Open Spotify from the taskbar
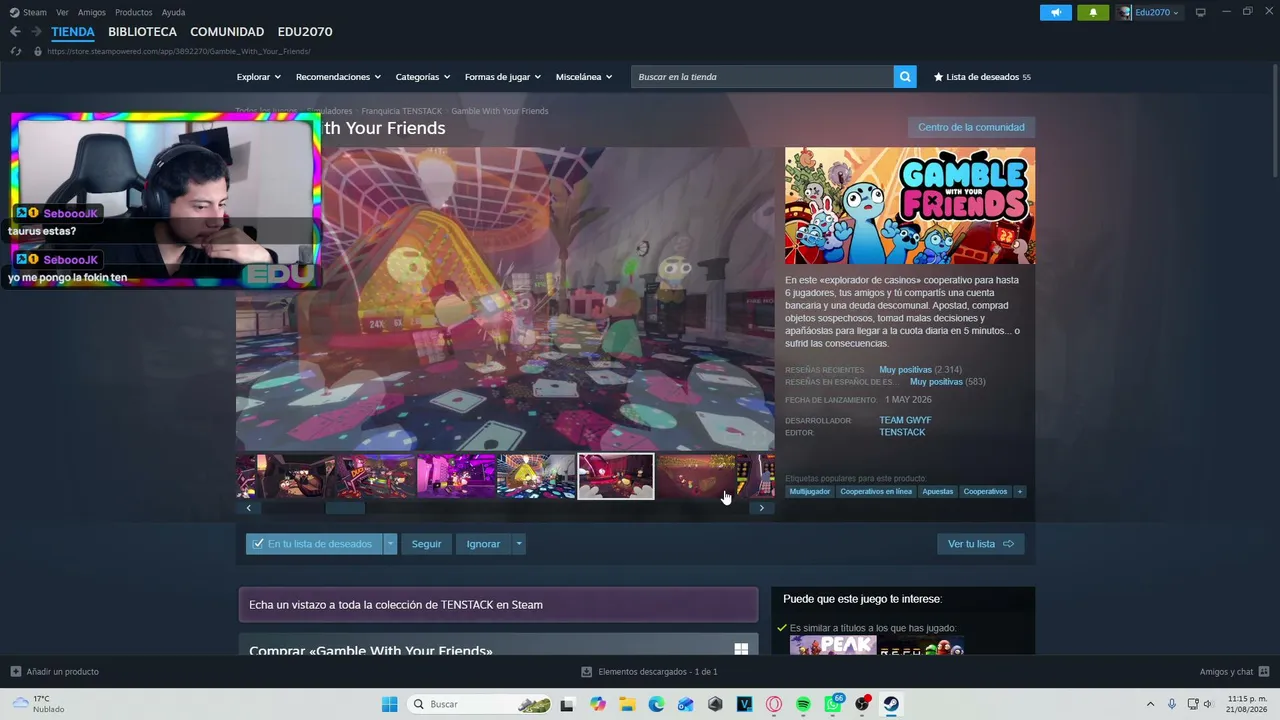The height and width of the screenshot is (720, 1280). [803, 704]
